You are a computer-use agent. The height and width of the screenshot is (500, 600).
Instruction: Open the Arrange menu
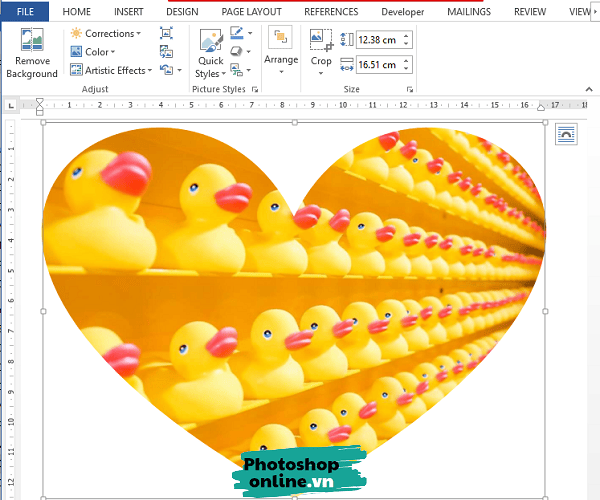pos(281,50)
